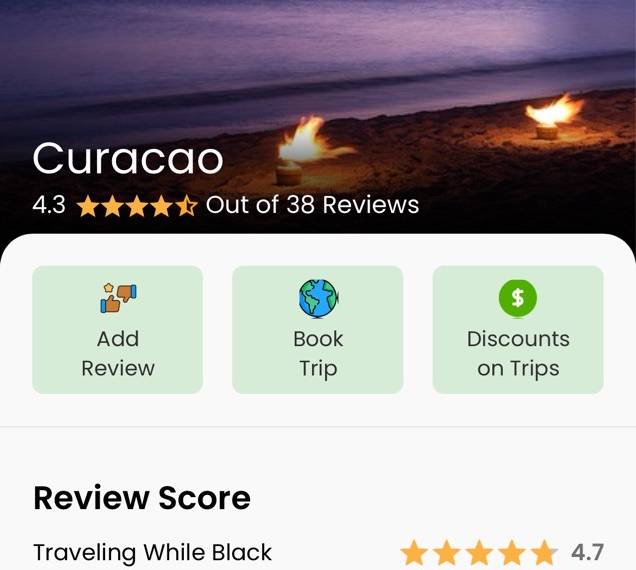
Task: Tap the Add Review card
Action: [x=118, y=329]
